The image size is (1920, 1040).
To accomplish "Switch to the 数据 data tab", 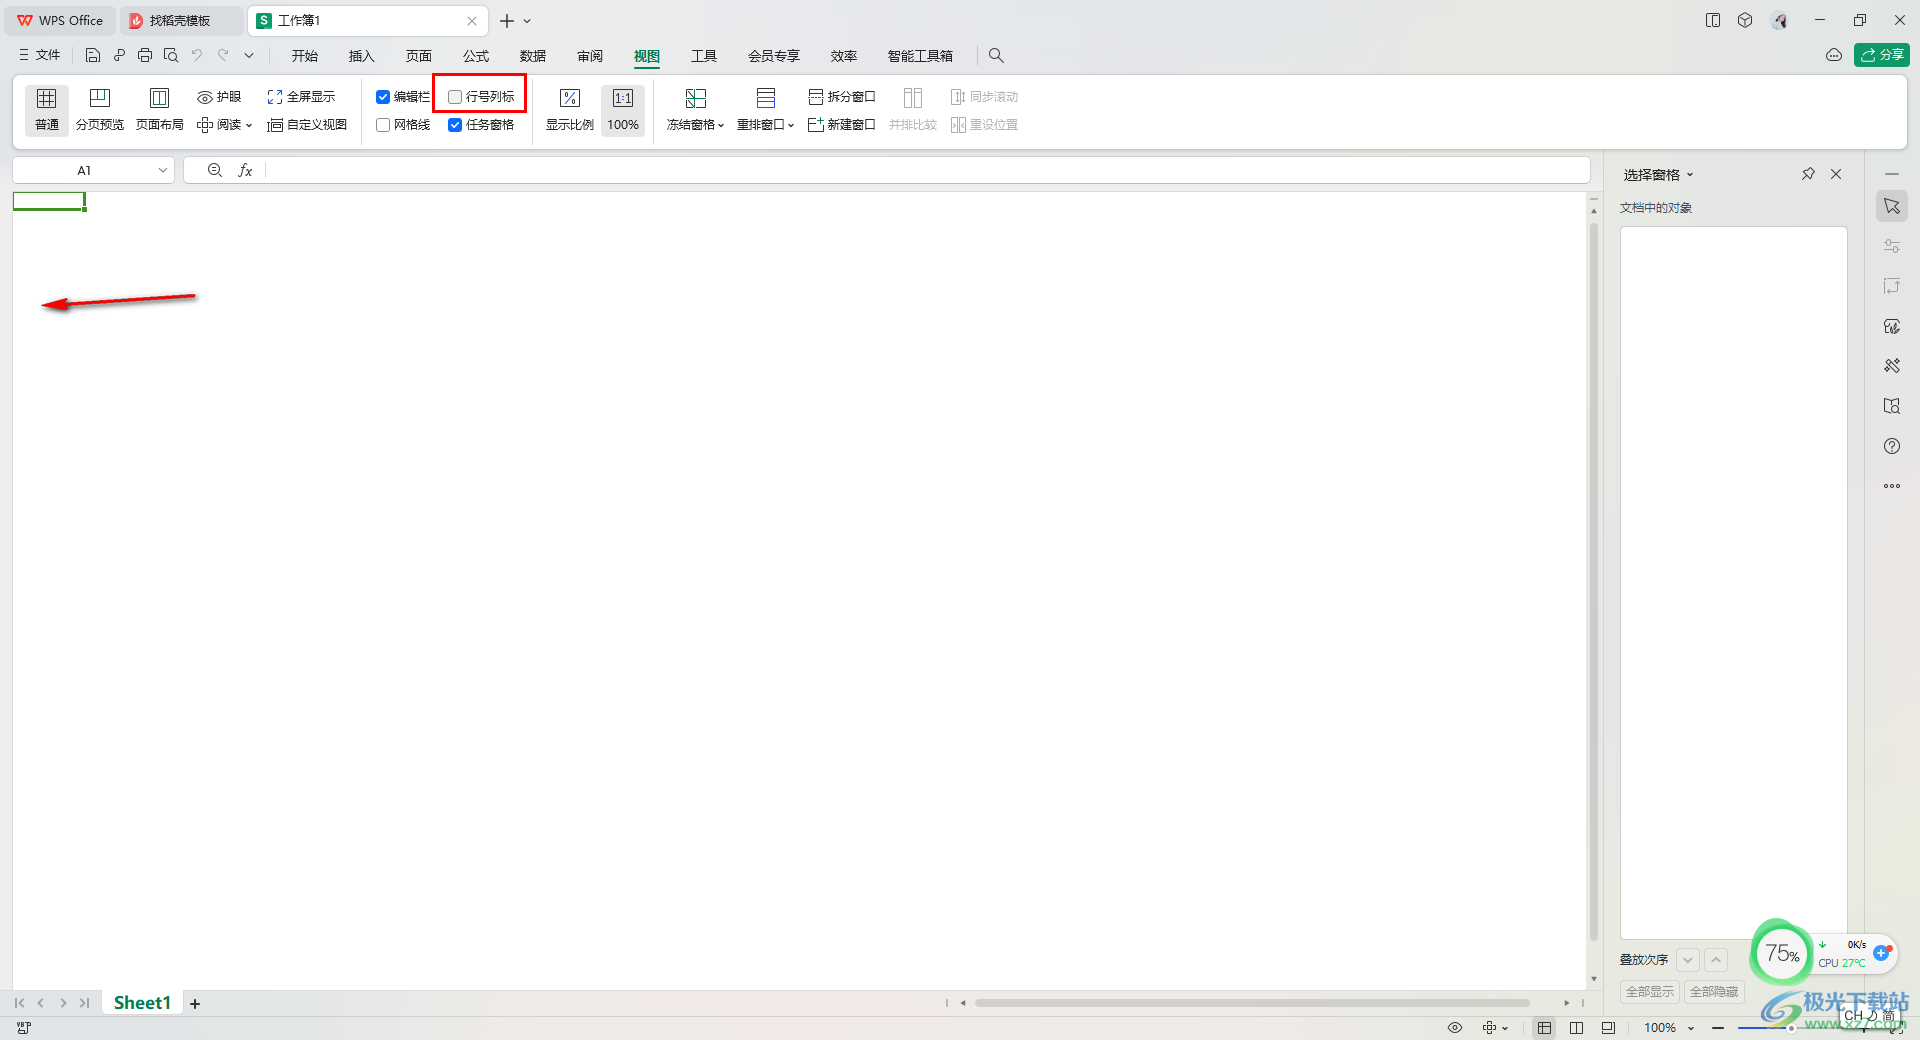I will point(533,56).
